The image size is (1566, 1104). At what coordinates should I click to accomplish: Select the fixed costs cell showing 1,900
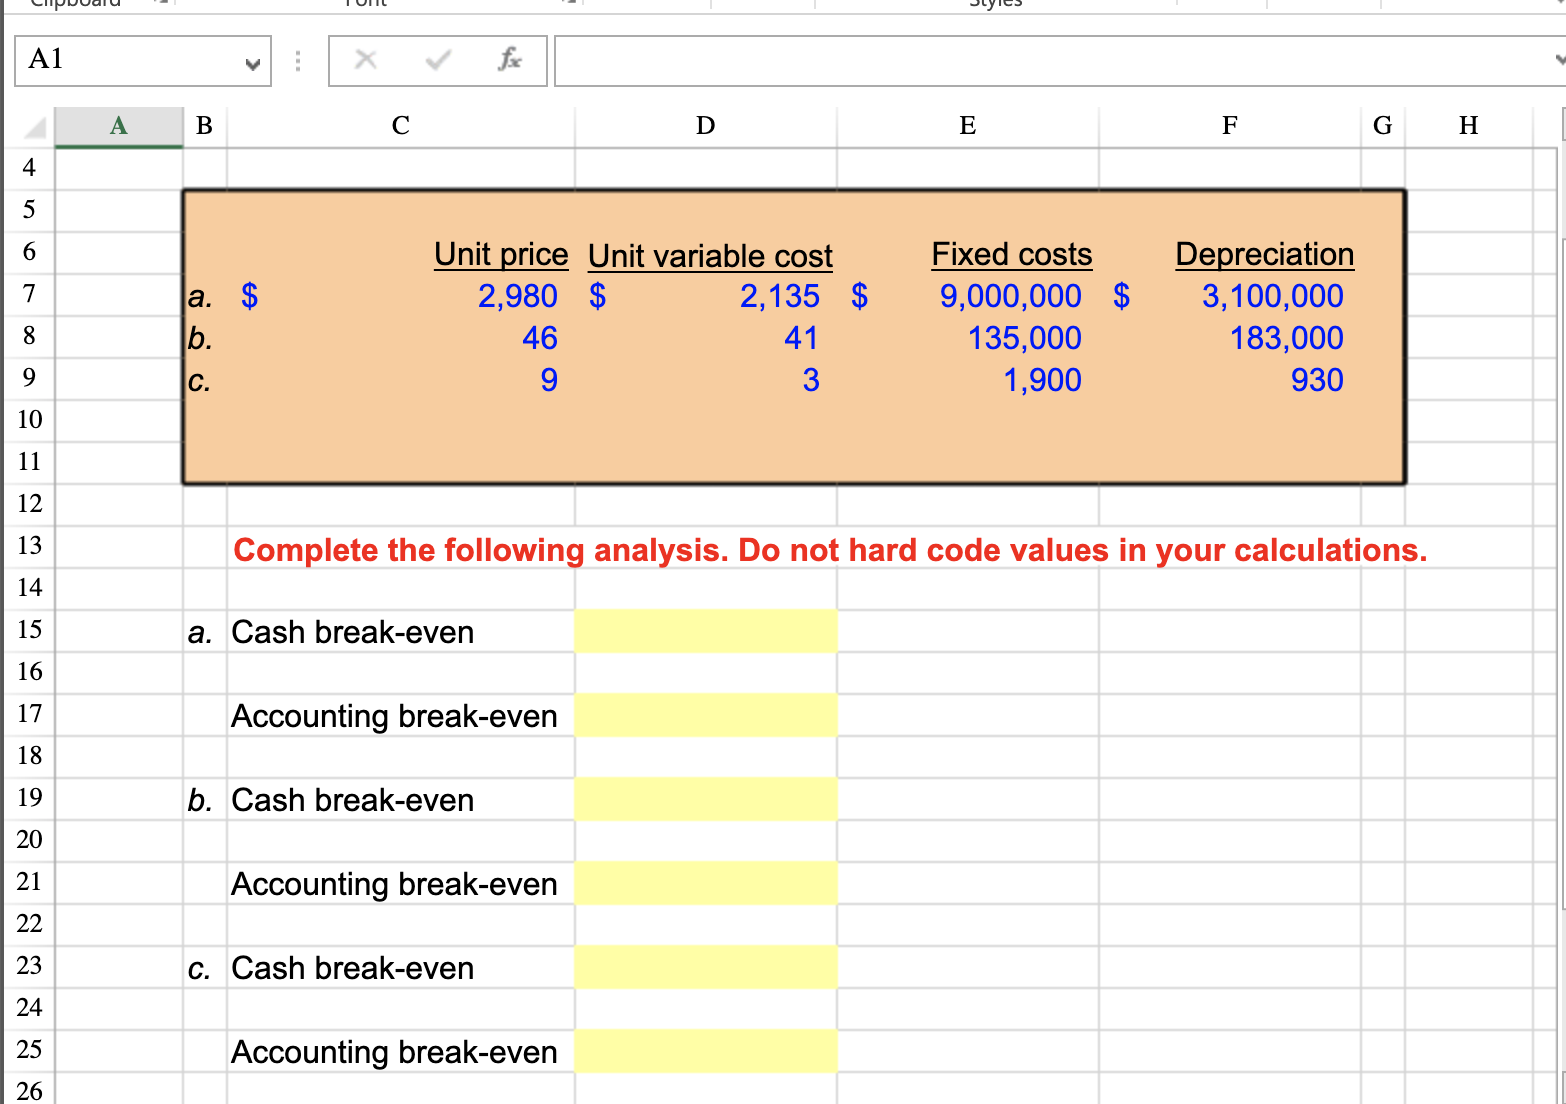coord(968,380)
